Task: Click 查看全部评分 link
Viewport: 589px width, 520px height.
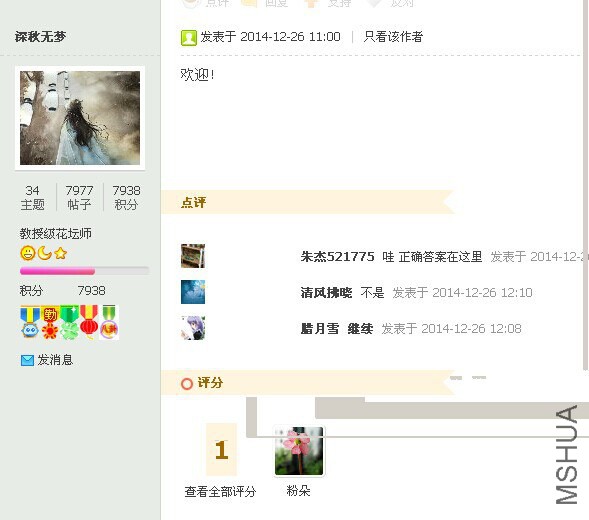Action: (x=220, y=491)
